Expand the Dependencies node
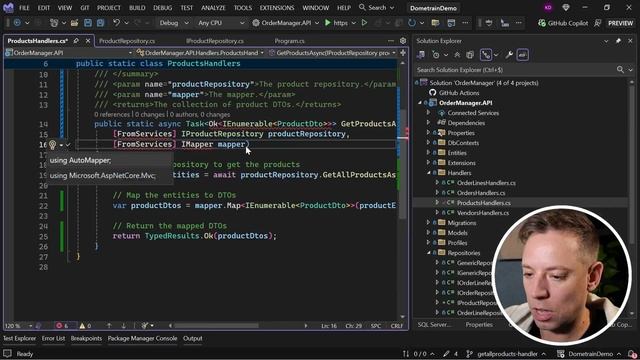Viewport: 640px width, 360px height. (x=429, y=123)
